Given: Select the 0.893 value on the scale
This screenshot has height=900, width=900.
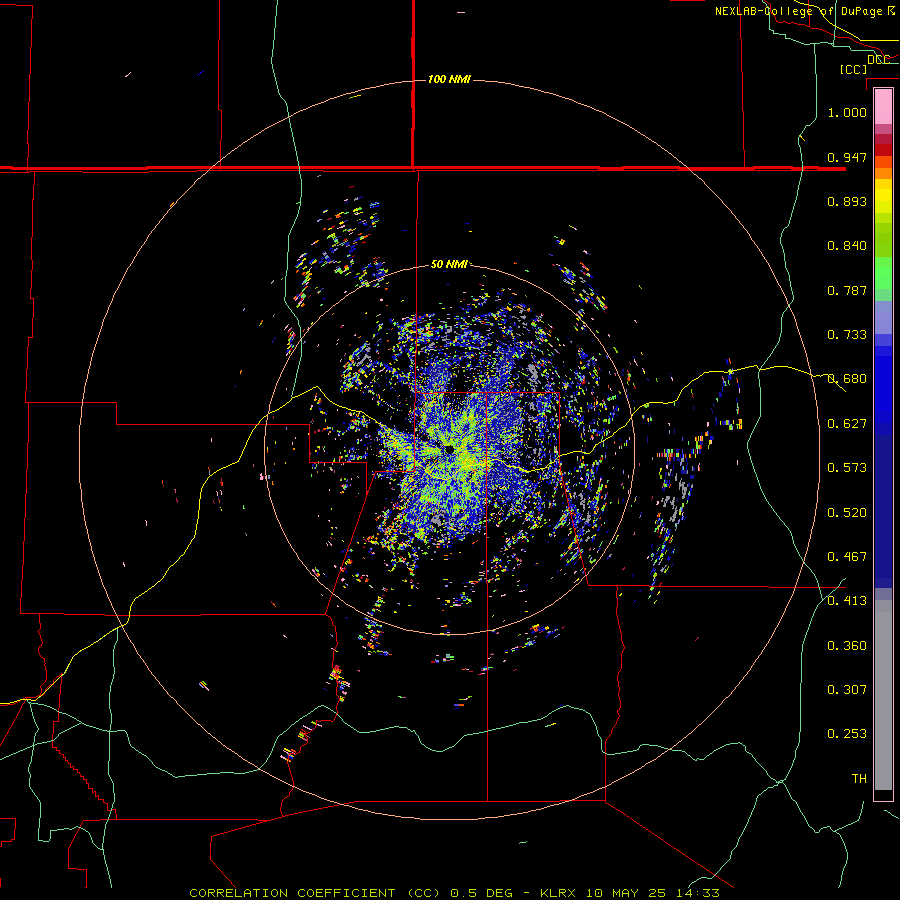Looking at the screenshot, I should pos(847,201).
